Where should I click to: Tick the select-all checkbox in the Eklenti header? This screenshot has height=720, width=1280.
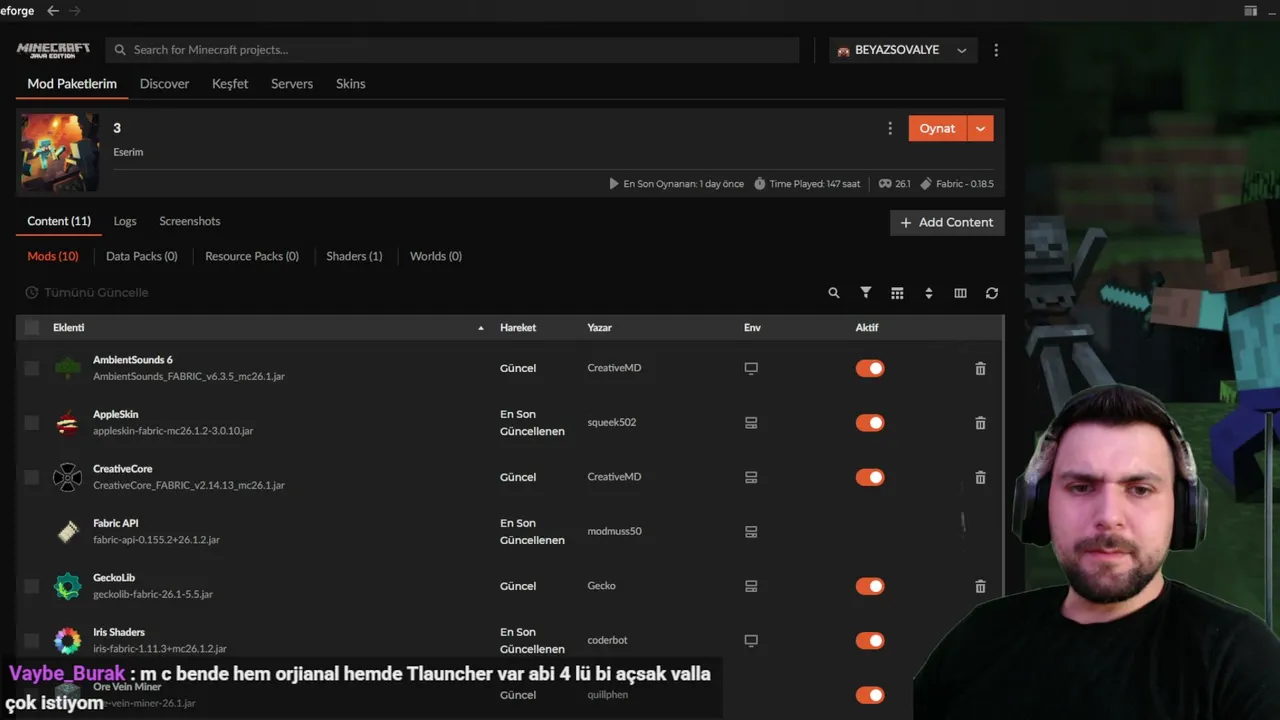tap(32, 327)
